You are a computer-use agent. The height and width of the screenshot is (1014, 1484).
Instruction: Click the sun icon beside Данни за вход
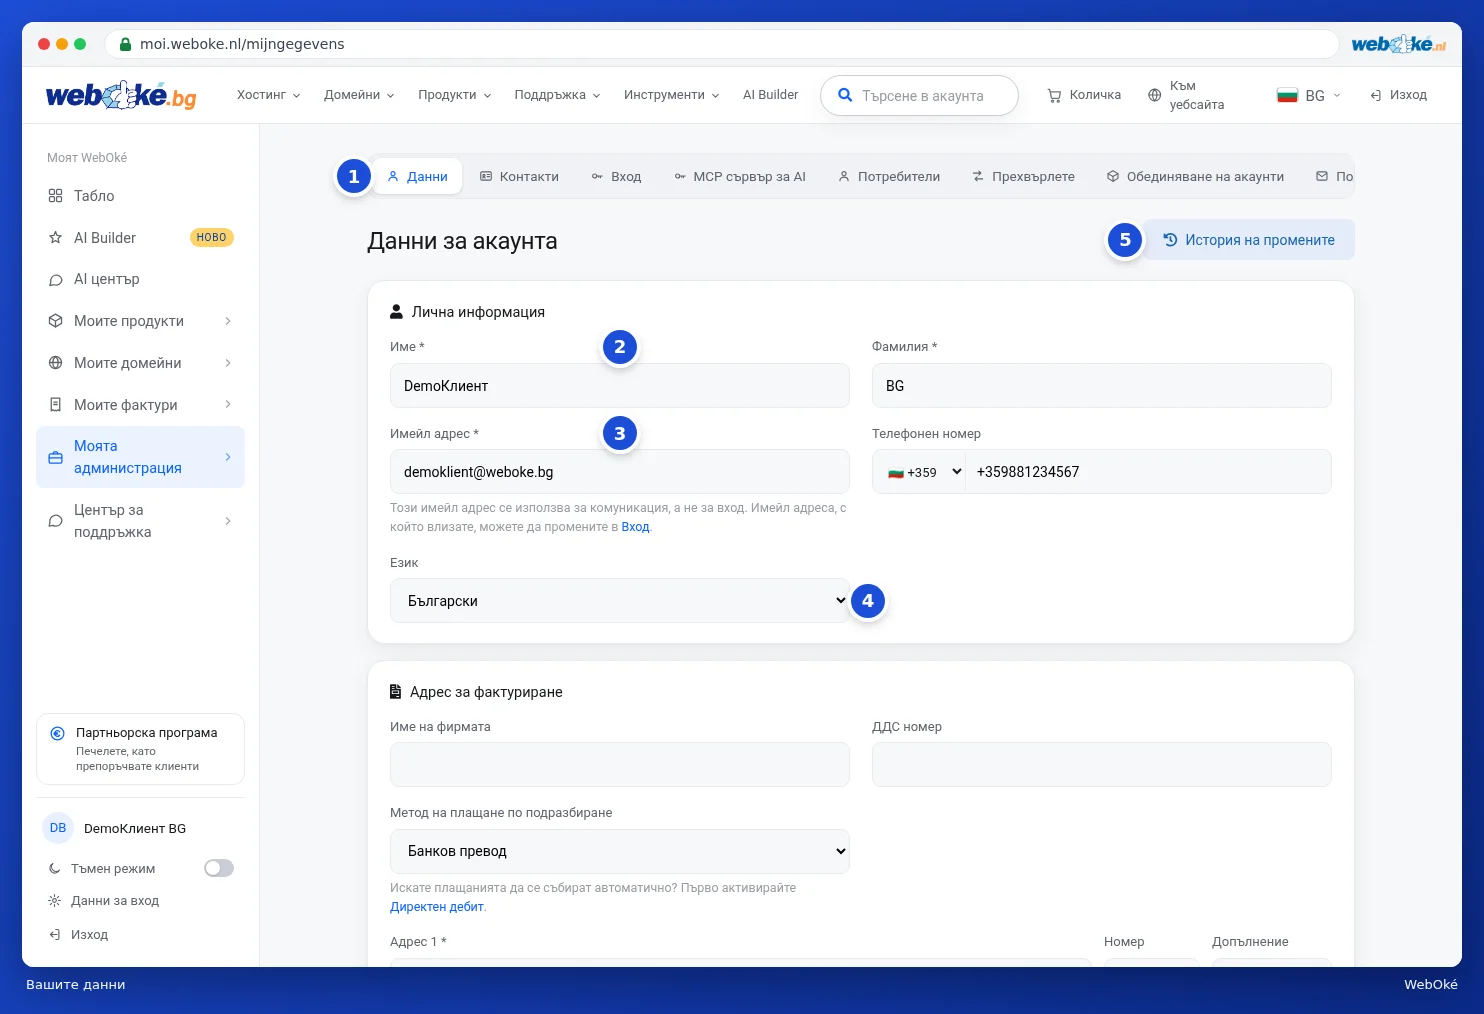[55, 901]
